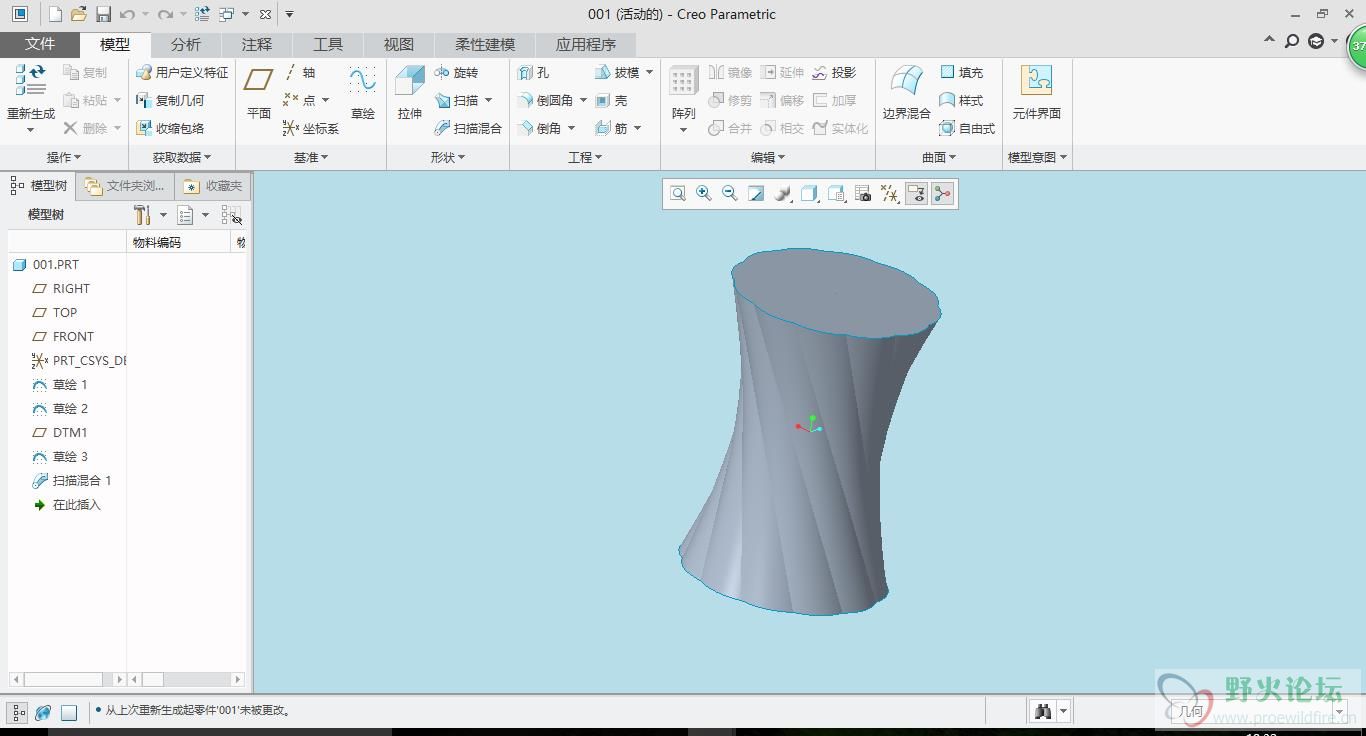The width and height of the screenshot is (1366, 736).
Task: Select 扫描混合 1 in model tree
Action: click(x=72, y=480)
